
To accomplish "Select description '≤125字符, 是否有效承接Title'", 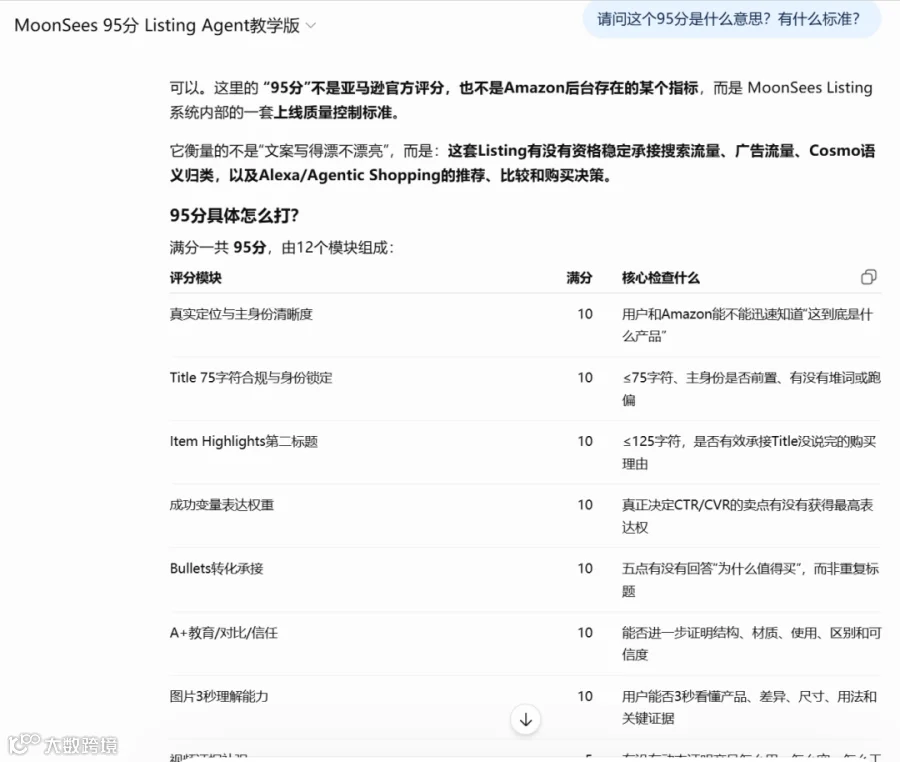I will pos(749,452).
